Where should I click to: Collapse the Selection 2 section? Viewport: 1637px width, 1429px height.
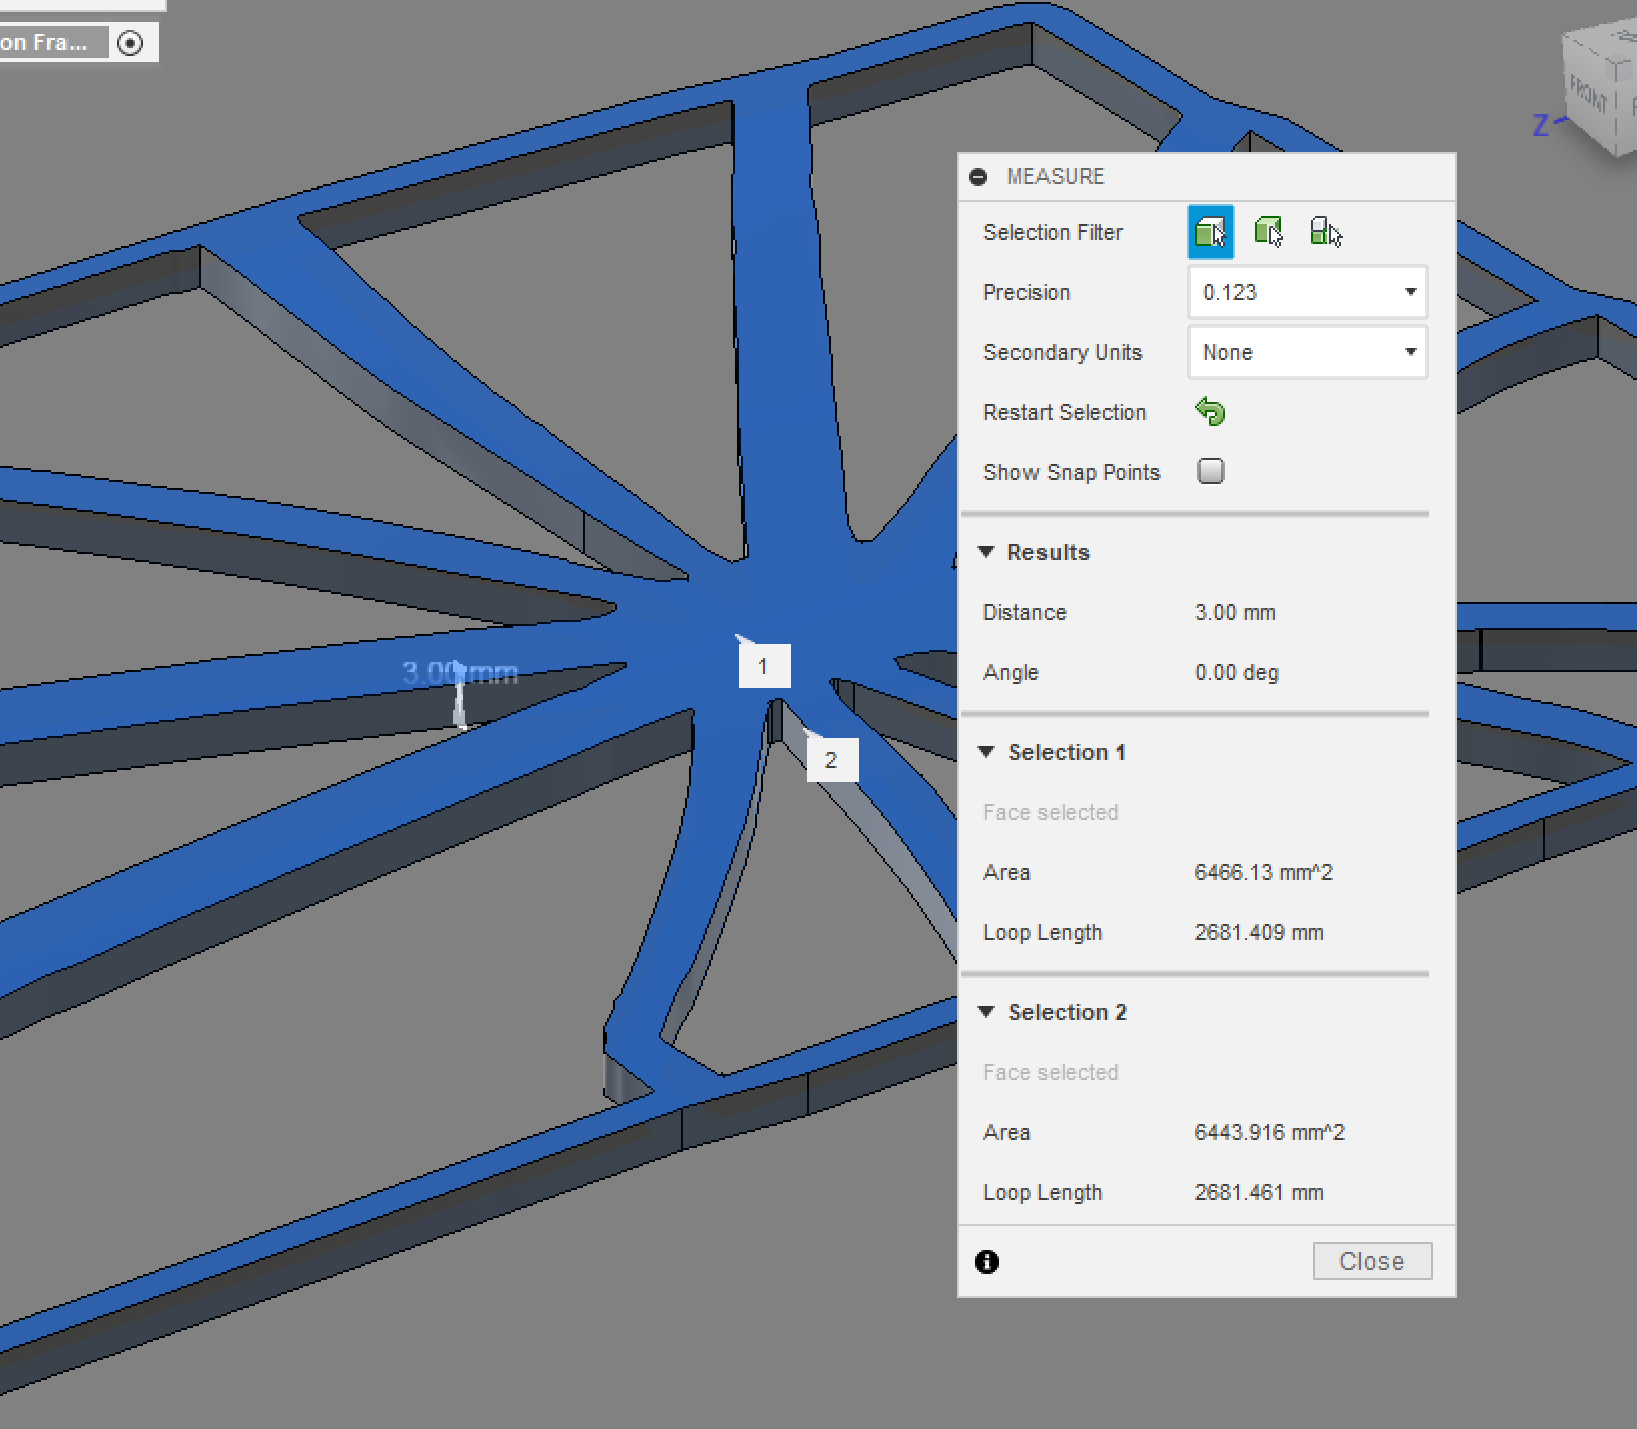tap(987, 1011)
